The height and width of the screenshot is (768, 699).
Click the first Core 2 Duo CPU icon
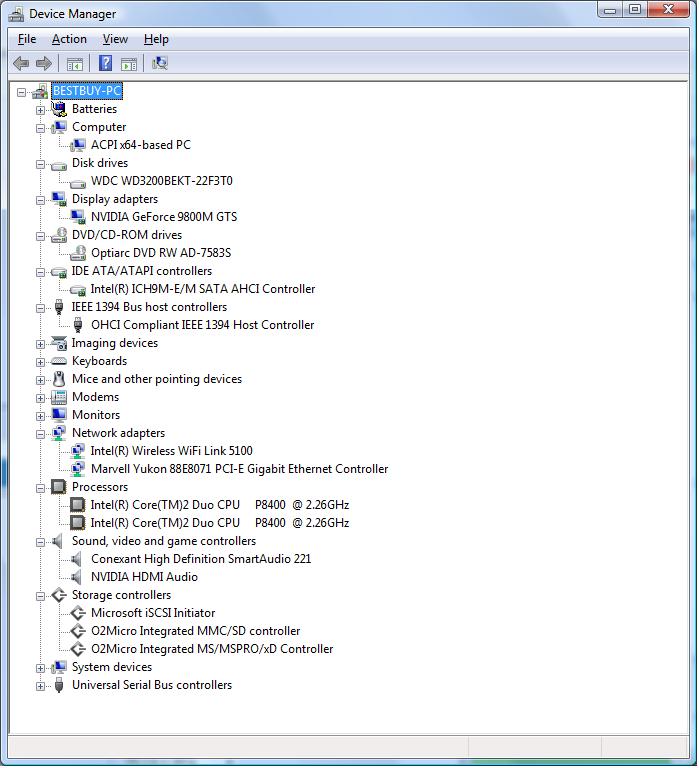tap(77, 504)
